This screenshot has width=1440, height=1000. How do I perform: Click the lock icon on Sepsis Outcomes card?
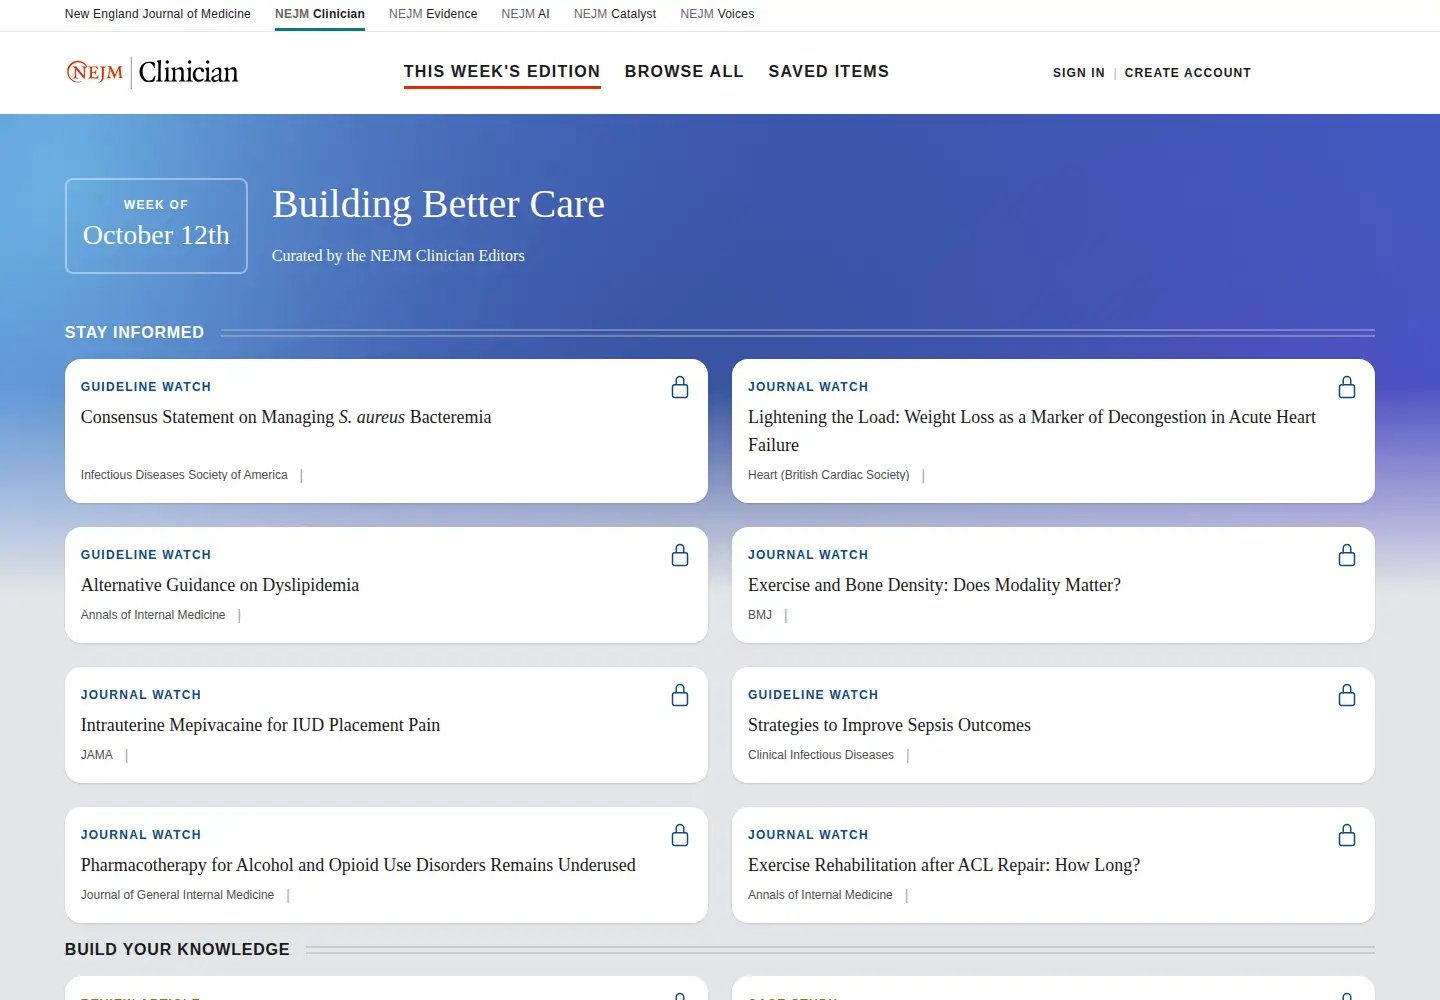click(x=1347, y=695)
